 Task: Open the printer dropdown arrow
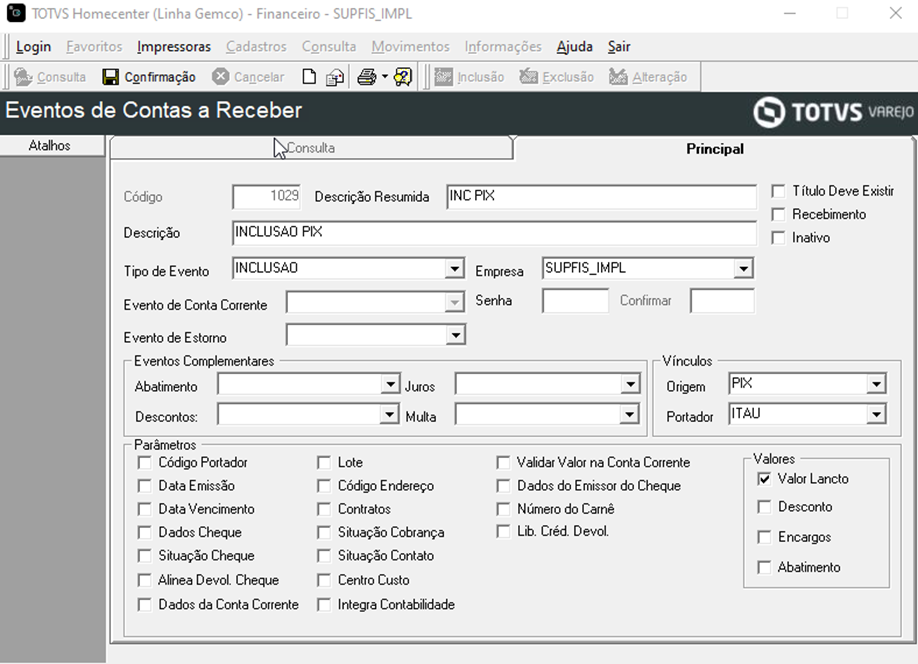coord(385,77)
